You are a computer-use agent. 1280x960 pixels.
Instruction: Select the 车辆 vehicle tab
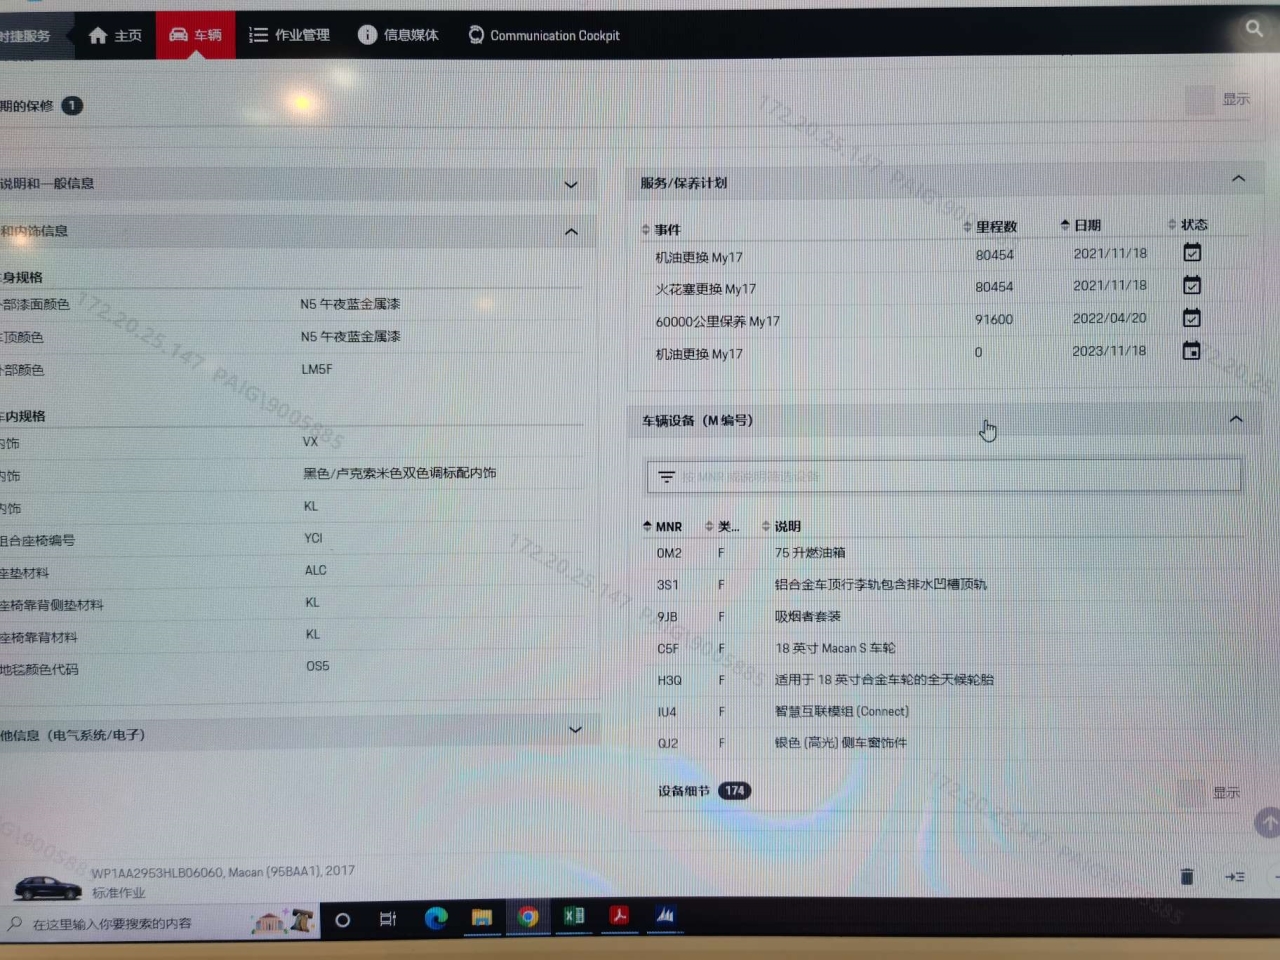pos(196,35)
